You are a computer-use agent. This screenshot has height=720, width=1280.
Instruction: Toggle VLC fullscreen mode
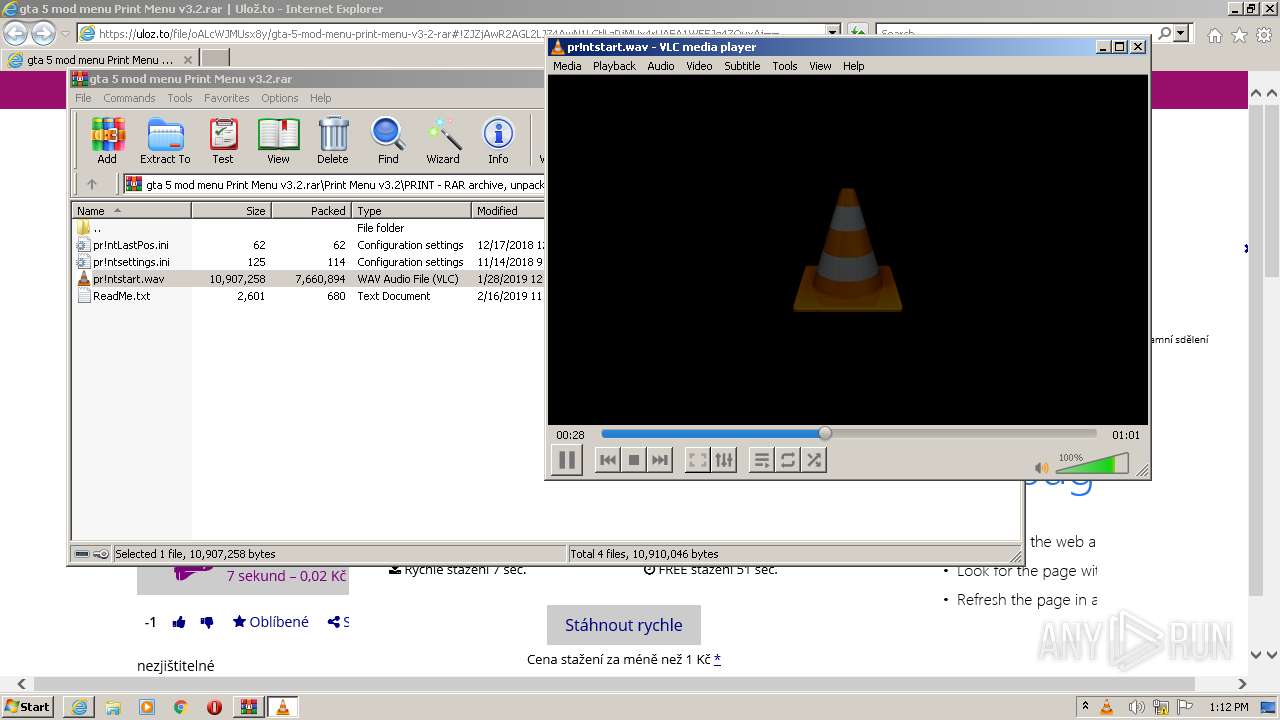[x=698, y=460]
